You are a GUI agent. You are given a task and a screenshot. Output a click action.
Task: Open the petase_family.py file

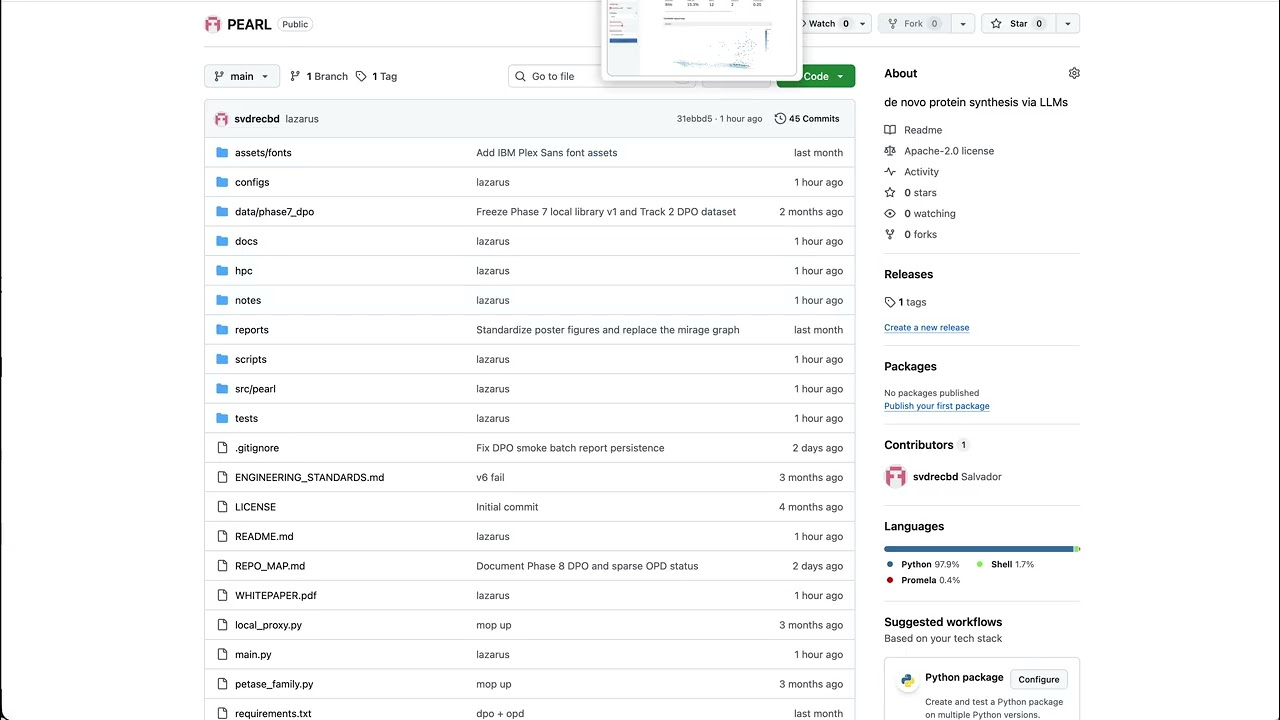274,684
